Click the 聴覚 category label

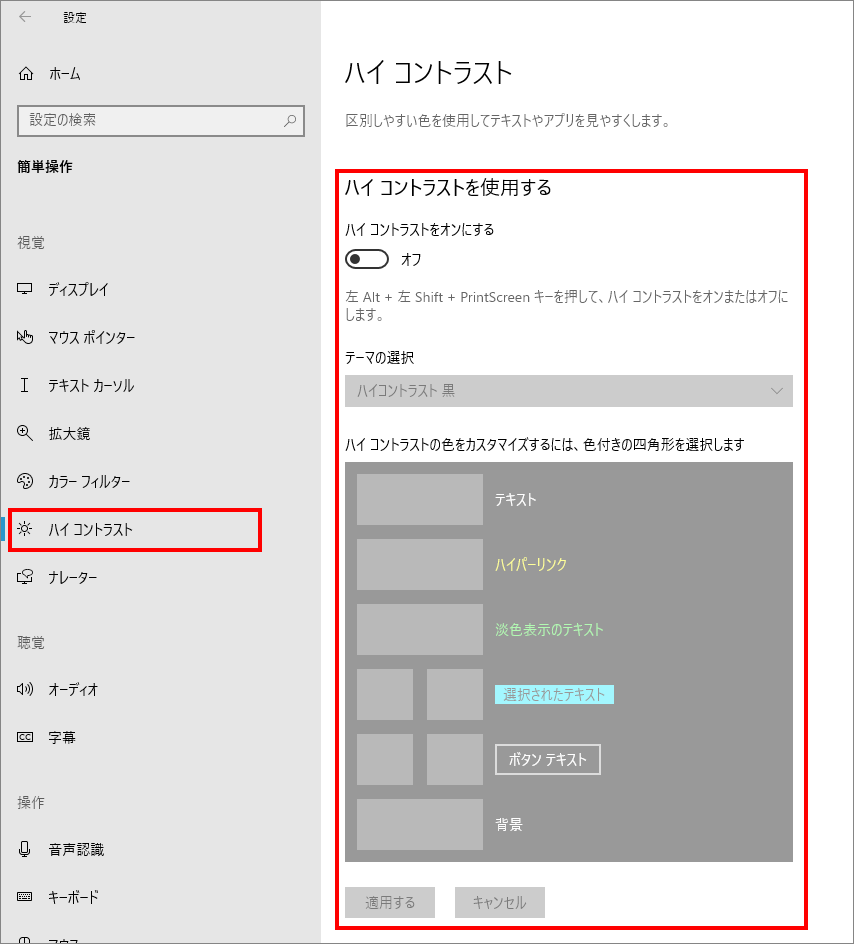pos(31,643)
